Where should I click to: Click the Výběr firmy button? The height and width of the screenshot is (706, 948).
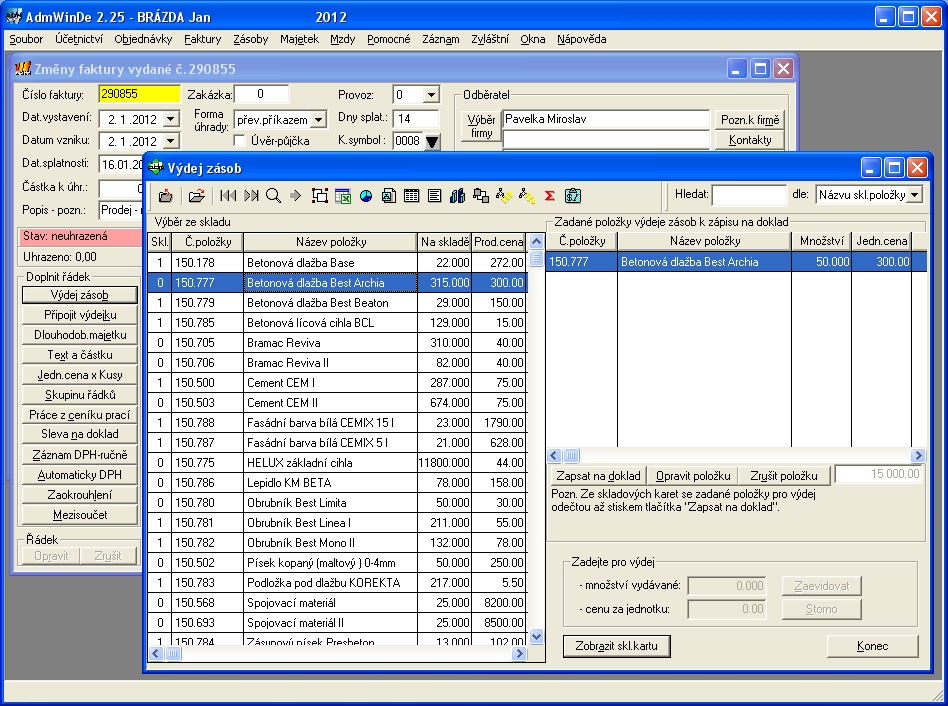tap(481, 126)
